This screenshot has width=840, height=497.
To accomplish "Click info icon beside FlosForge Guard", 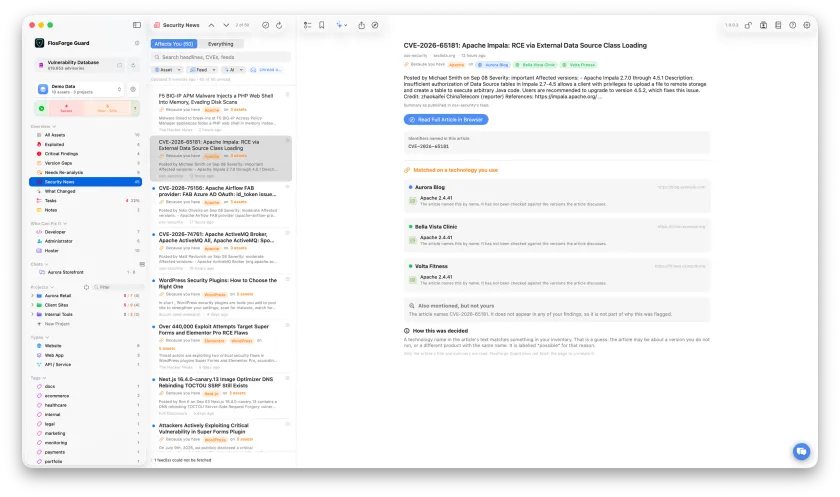I will click(x=137, y=43).
